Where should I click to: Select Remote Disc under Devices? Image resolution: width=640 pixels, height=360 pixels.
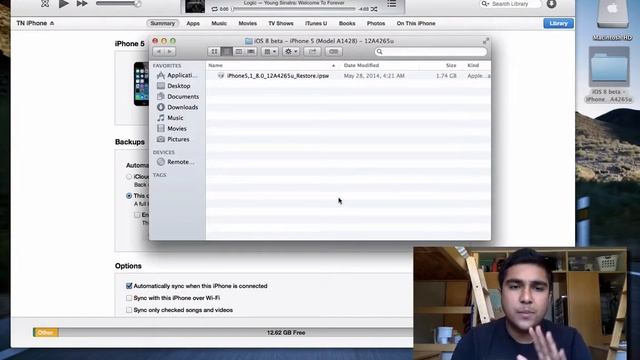click(x=176, y=162)
